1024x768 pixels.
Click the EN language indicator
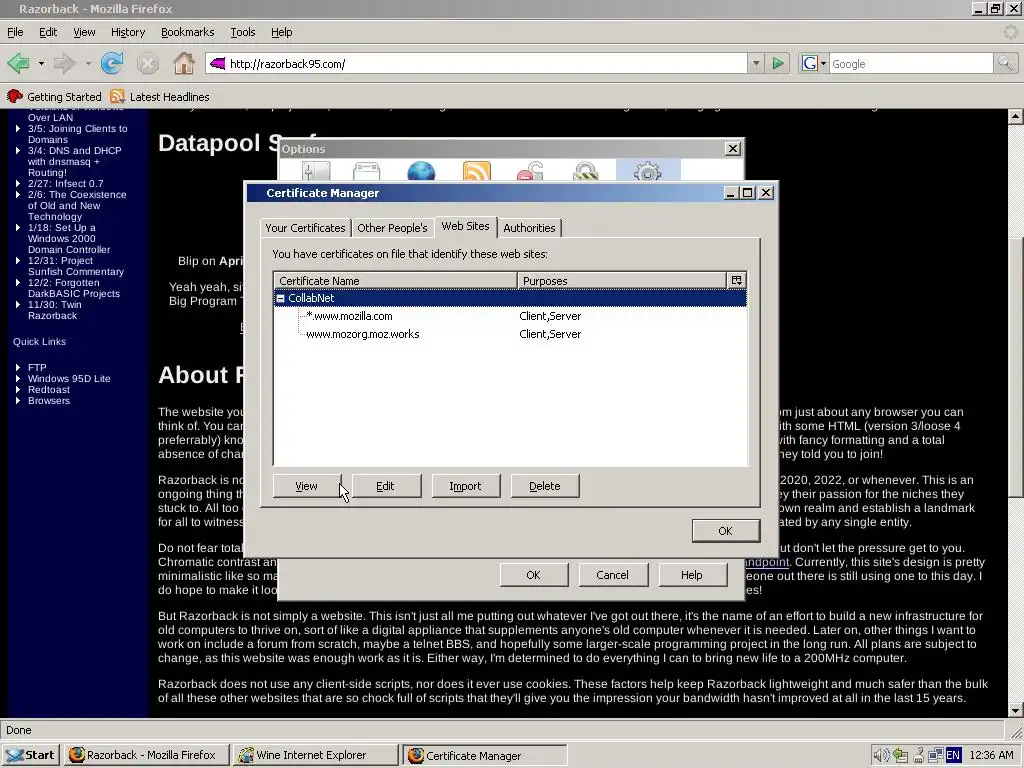tap(953, 755)
